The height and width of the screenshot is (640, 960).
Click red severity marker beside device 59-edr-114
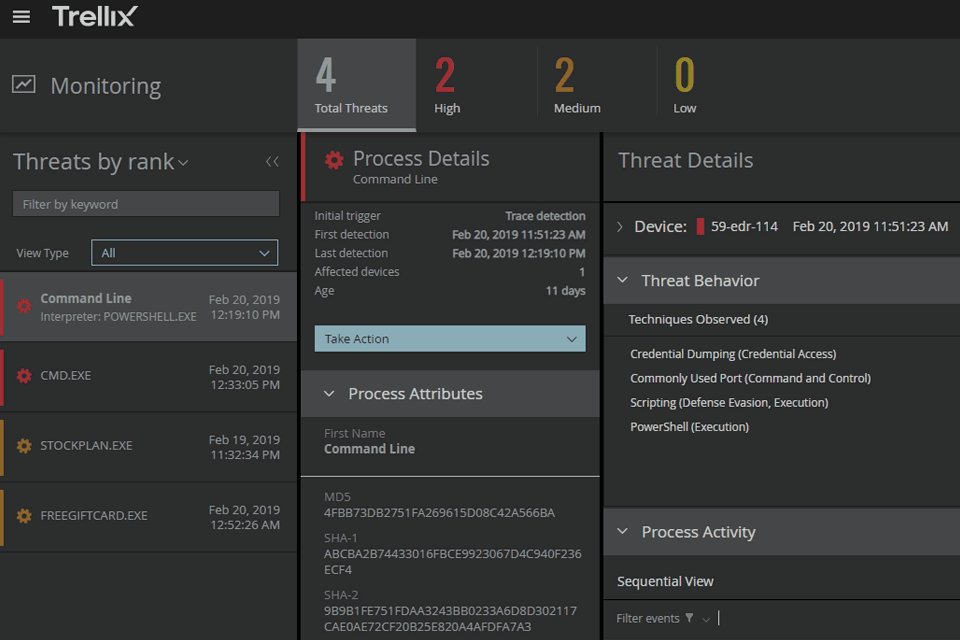(x=700, y=227)
